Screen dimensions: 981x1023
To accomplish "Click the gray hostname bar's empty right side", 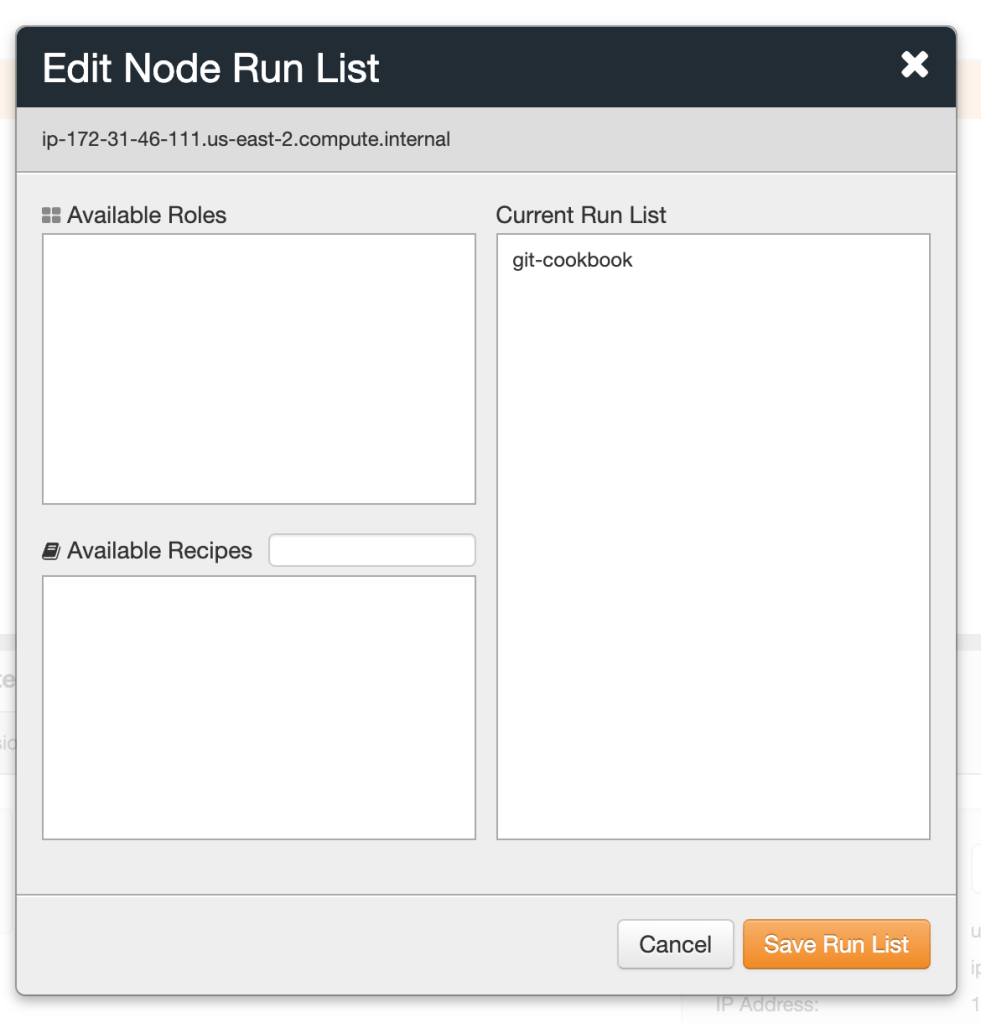I will (700, 140).
